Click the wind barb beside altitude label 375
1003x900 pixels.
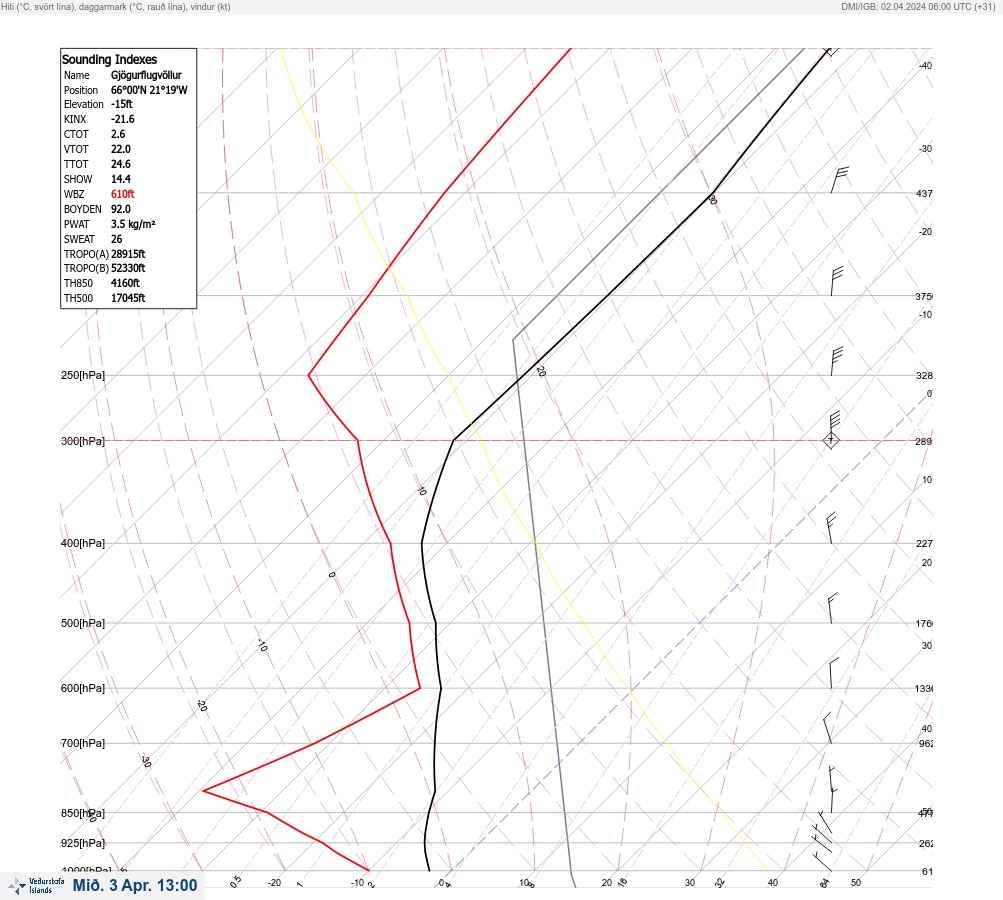[837, 281]
